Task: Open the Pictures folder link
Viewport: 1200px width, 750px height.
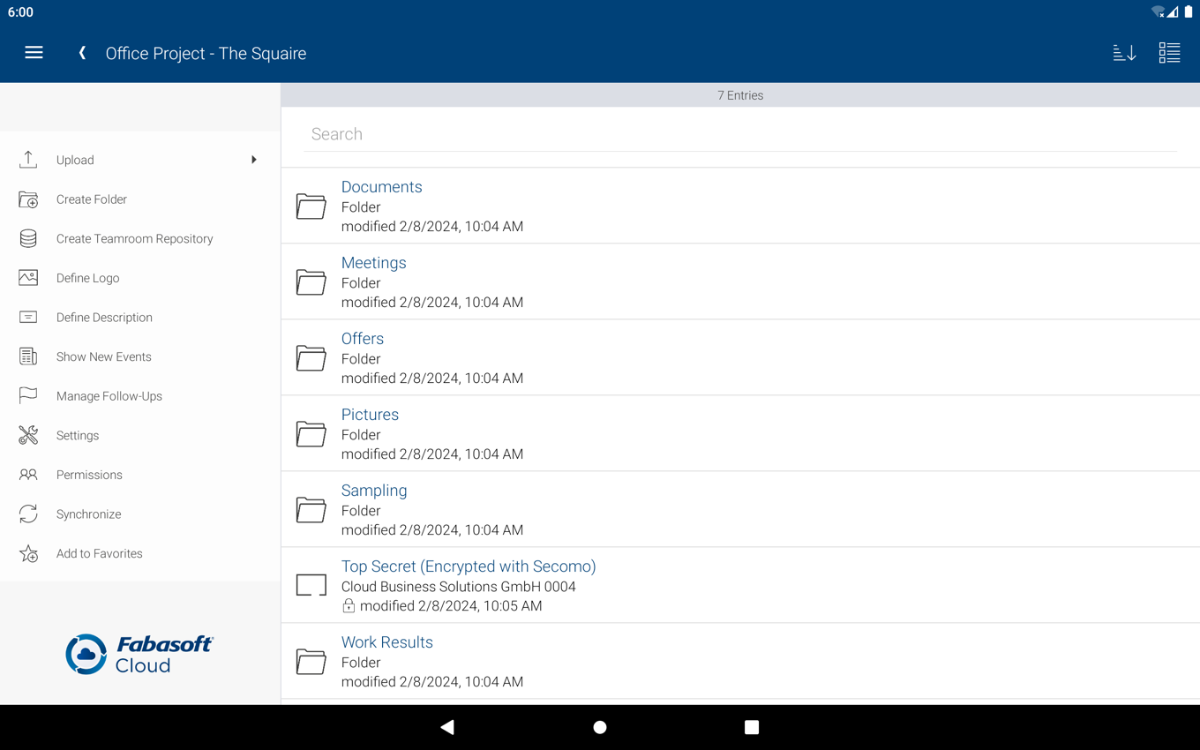Action: pyautogui.click(x=370, y=415)
